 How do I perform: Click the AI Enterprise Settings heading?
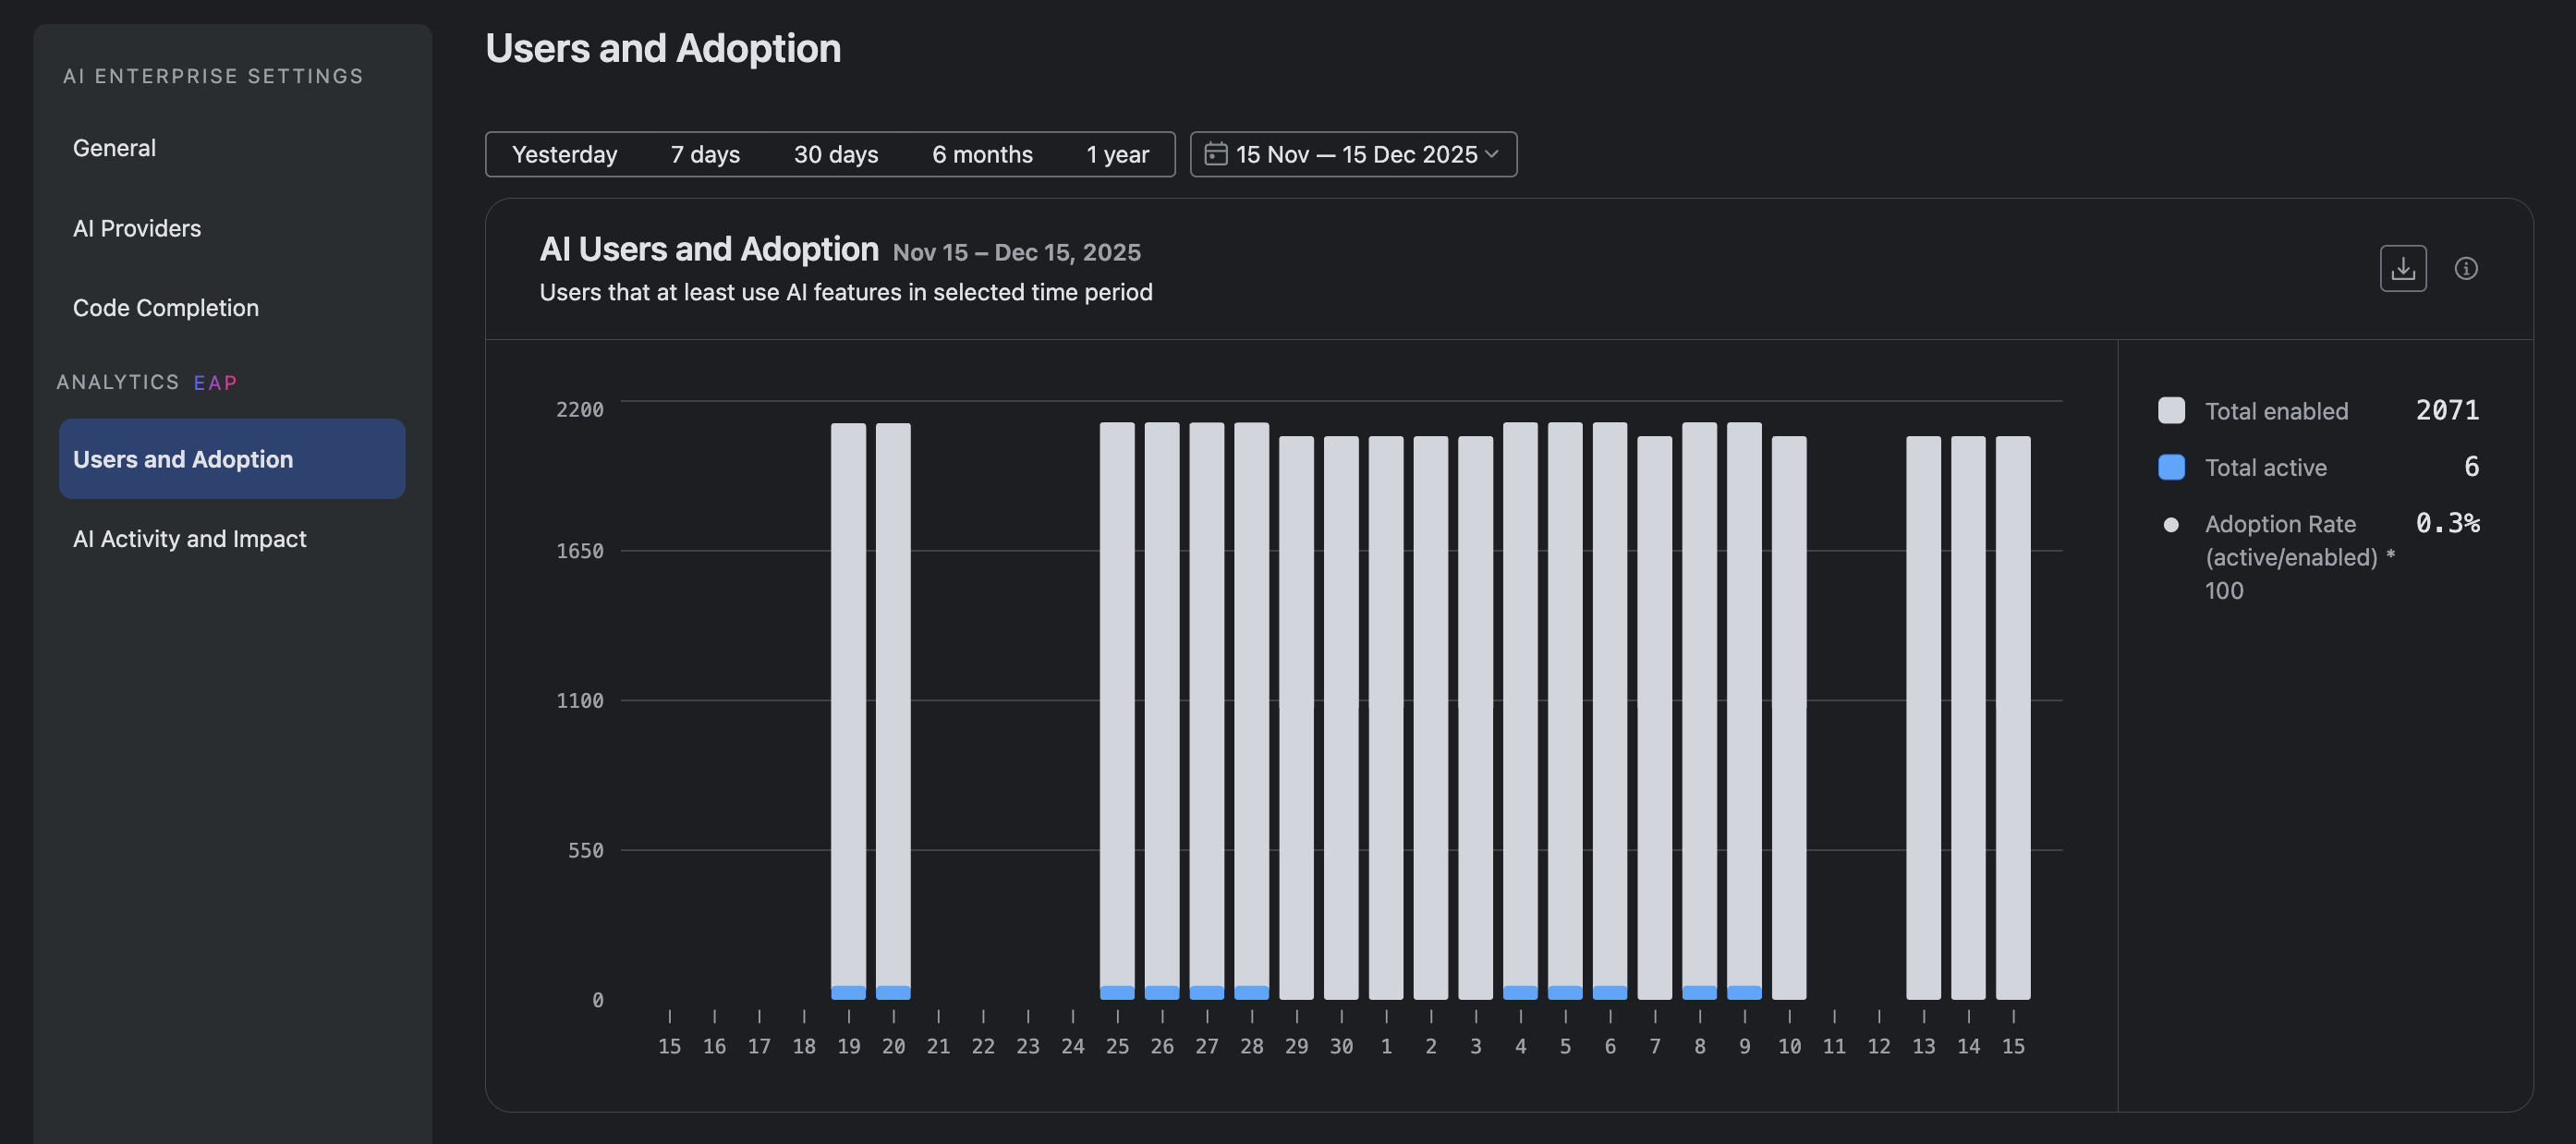[213, 76]
